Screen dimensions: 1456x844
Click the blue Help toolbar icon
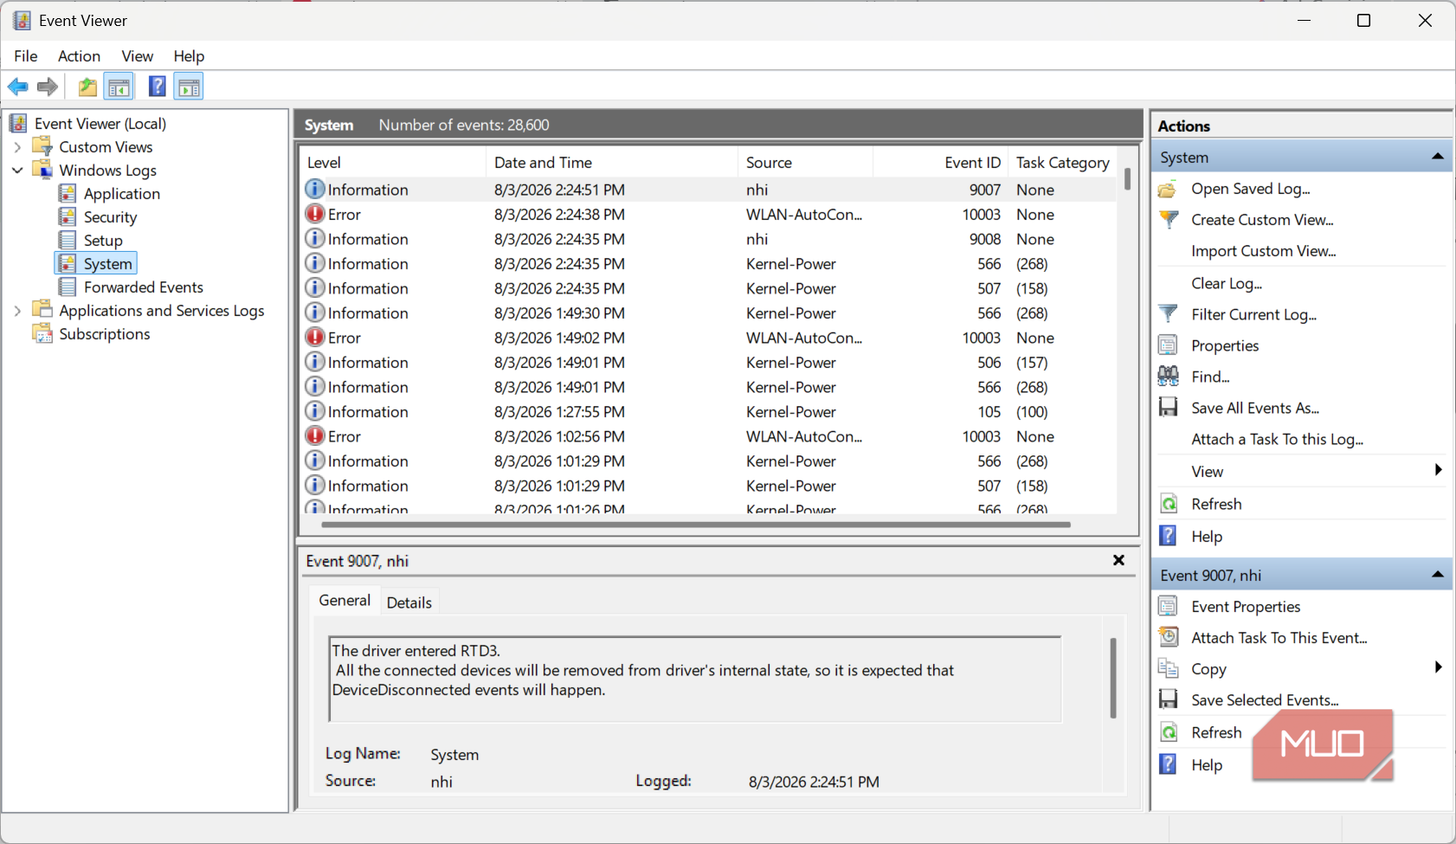(157, 87)
